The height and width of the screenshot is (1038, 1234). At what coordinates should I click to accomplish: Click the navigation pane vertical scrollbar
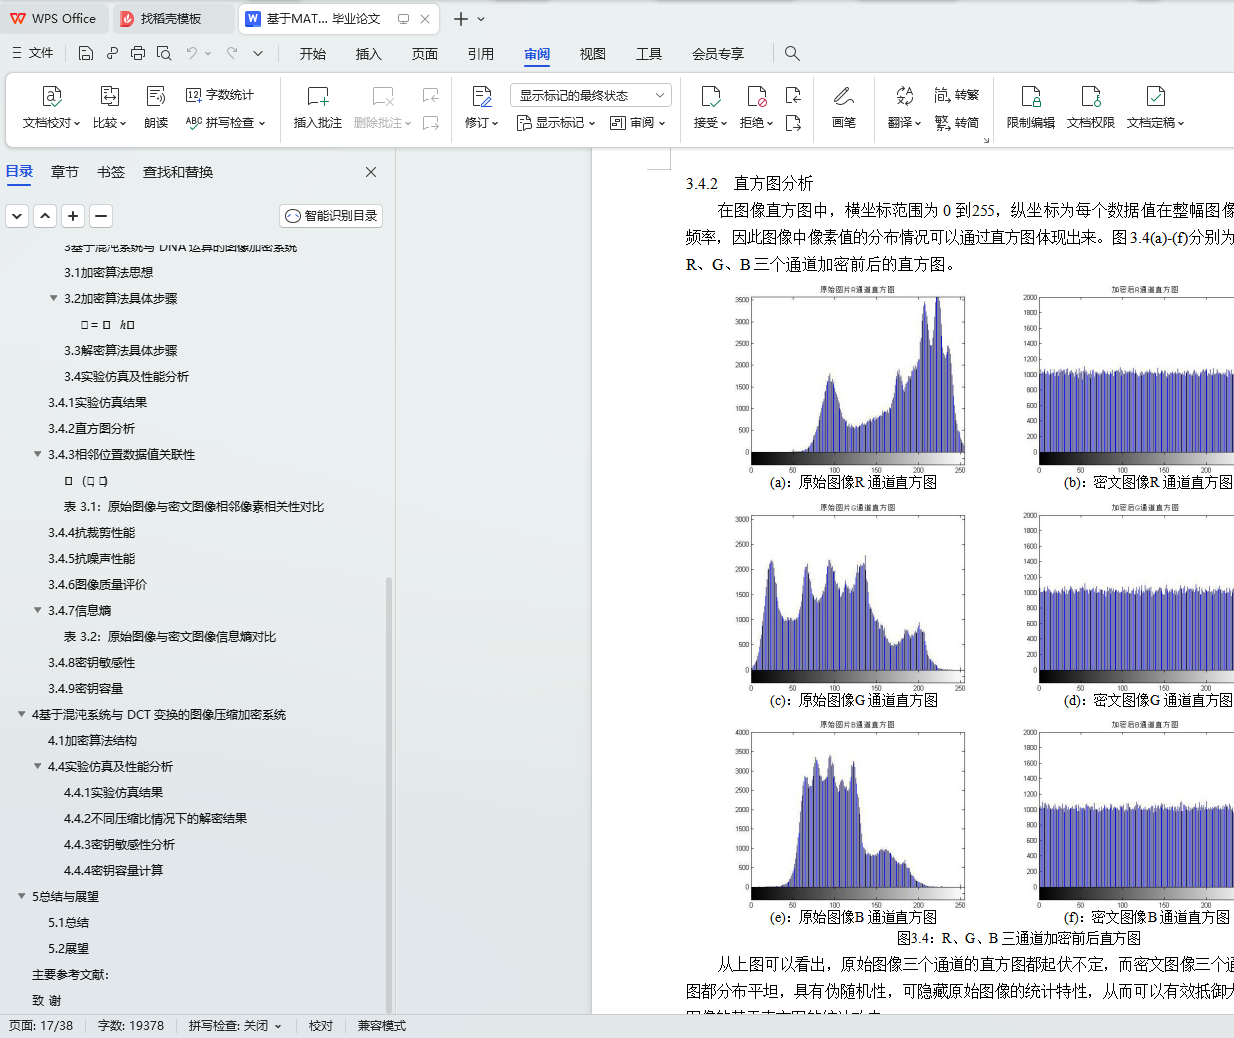(x=389, y=795)
